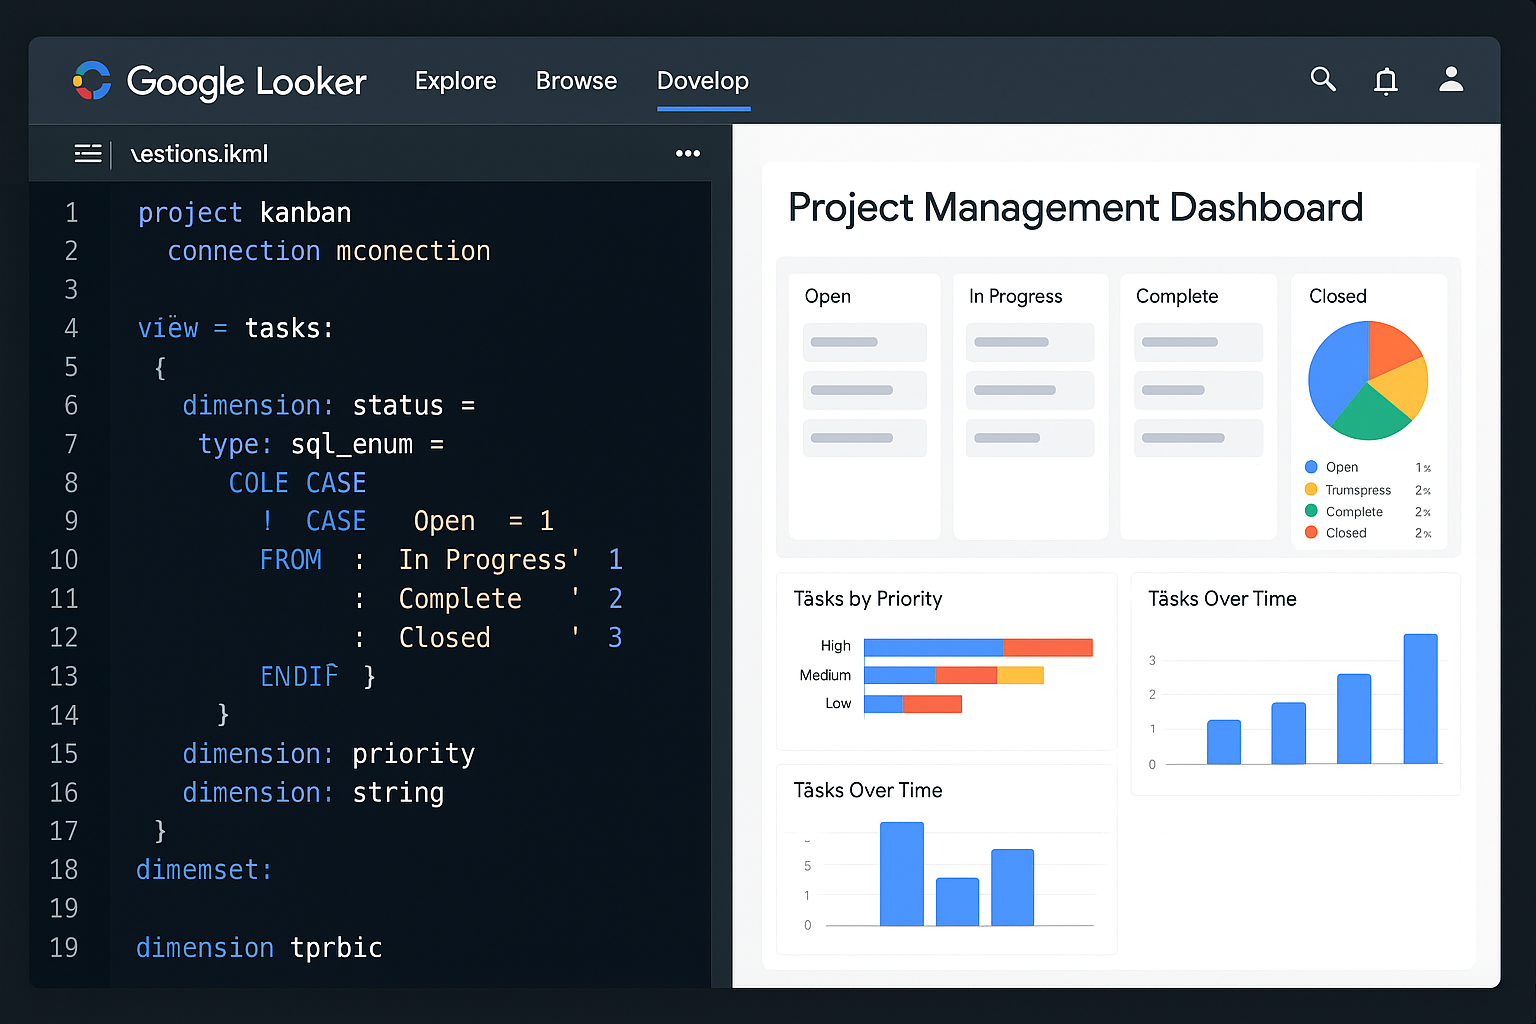Click the 'connection mconection' code line
Image resolution: width=1536 pixels, height=1024 pixels.
(x=329, y=251)
